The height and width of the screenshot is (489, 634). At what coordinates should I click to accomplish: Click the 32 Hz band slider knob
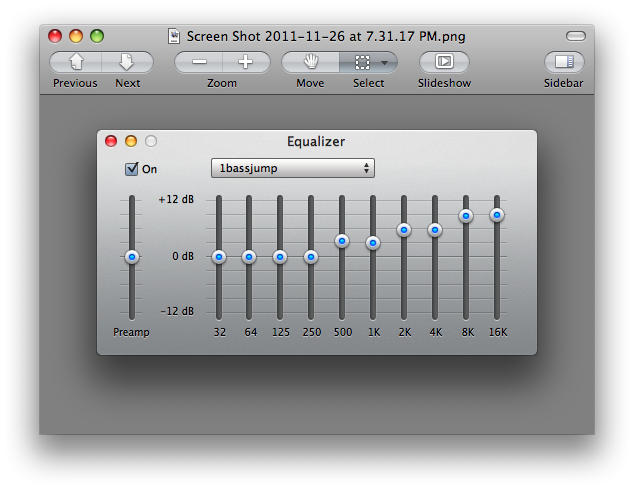(x=219, y=257)
